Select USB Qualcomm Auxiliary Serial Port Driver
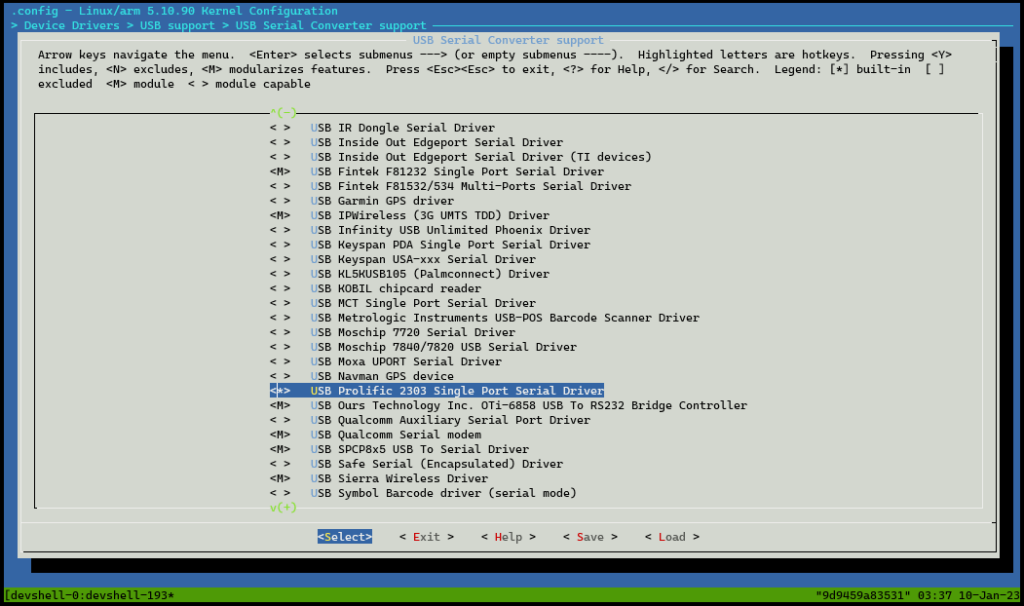 tap(430, 420)
